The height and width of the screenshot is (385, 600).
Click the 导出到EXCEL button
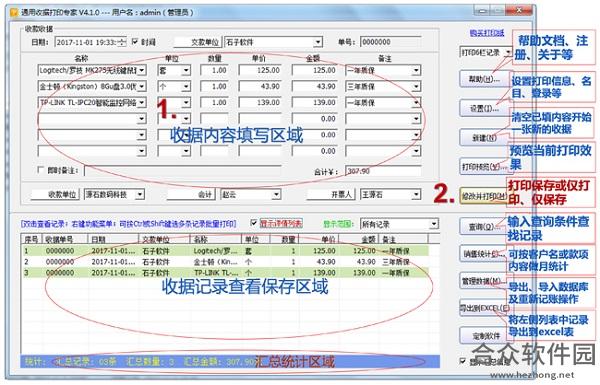click(484, 308)
